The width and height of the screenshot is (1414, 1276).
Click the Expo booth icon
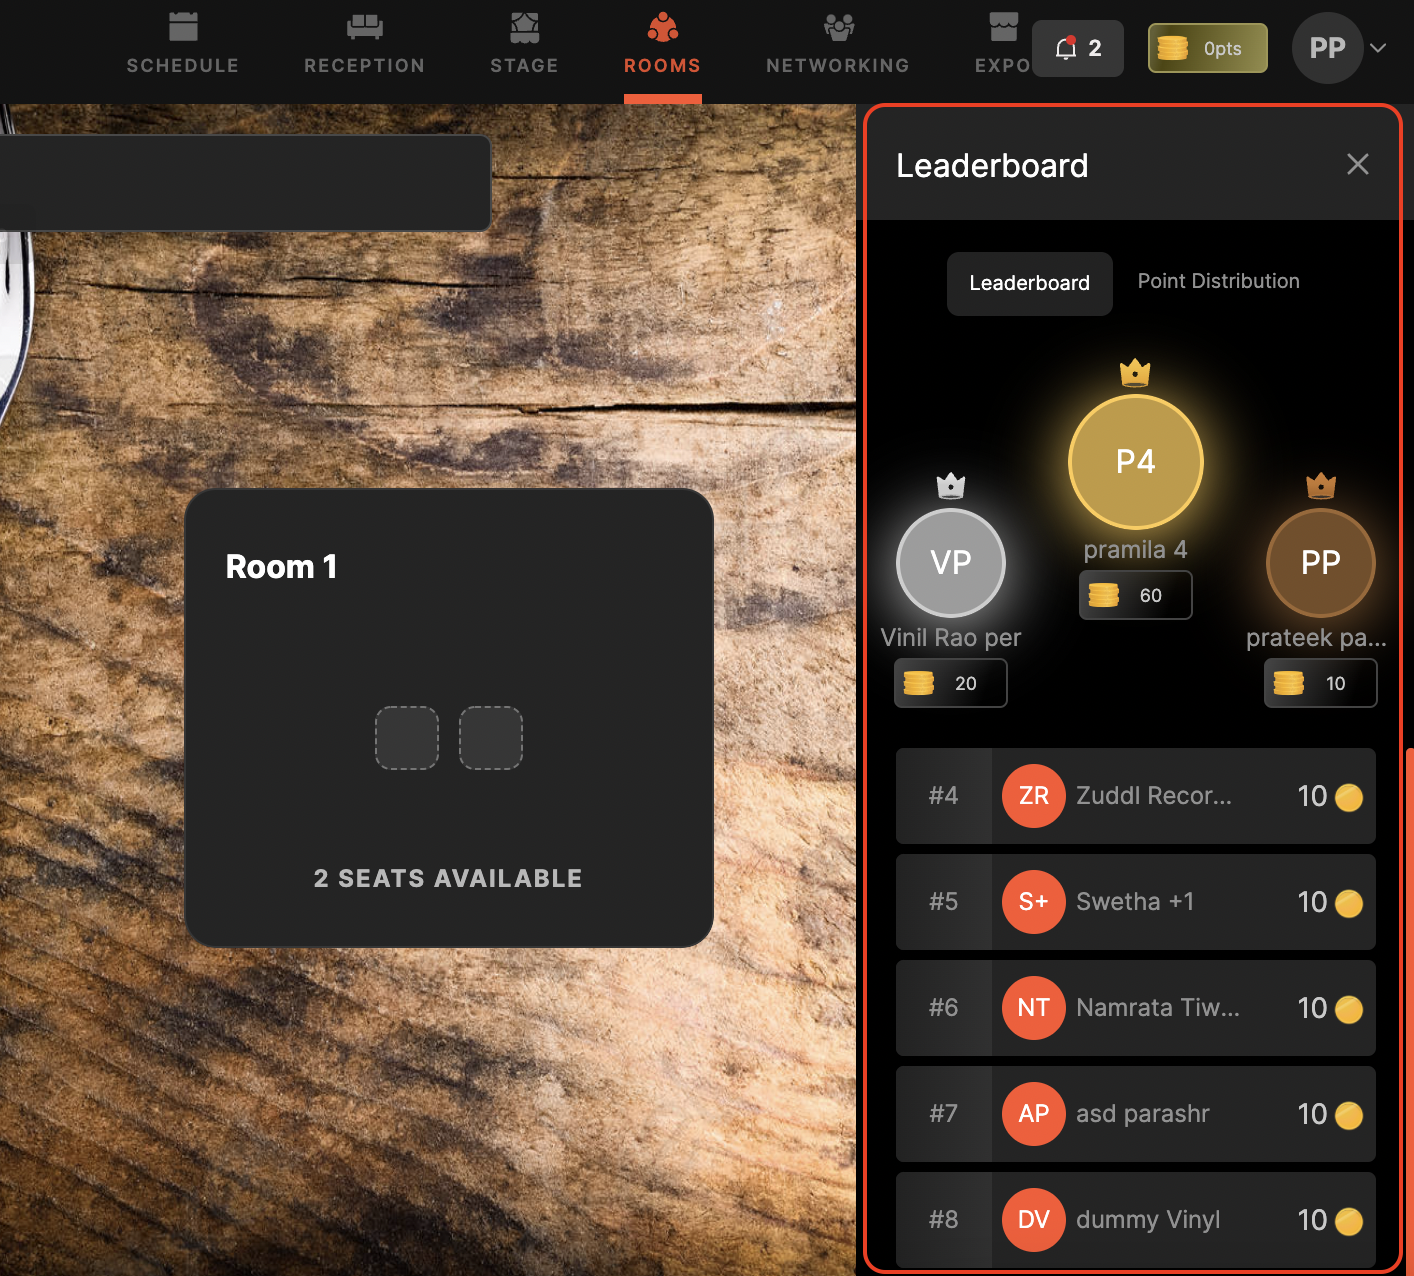click(1004, 27)
